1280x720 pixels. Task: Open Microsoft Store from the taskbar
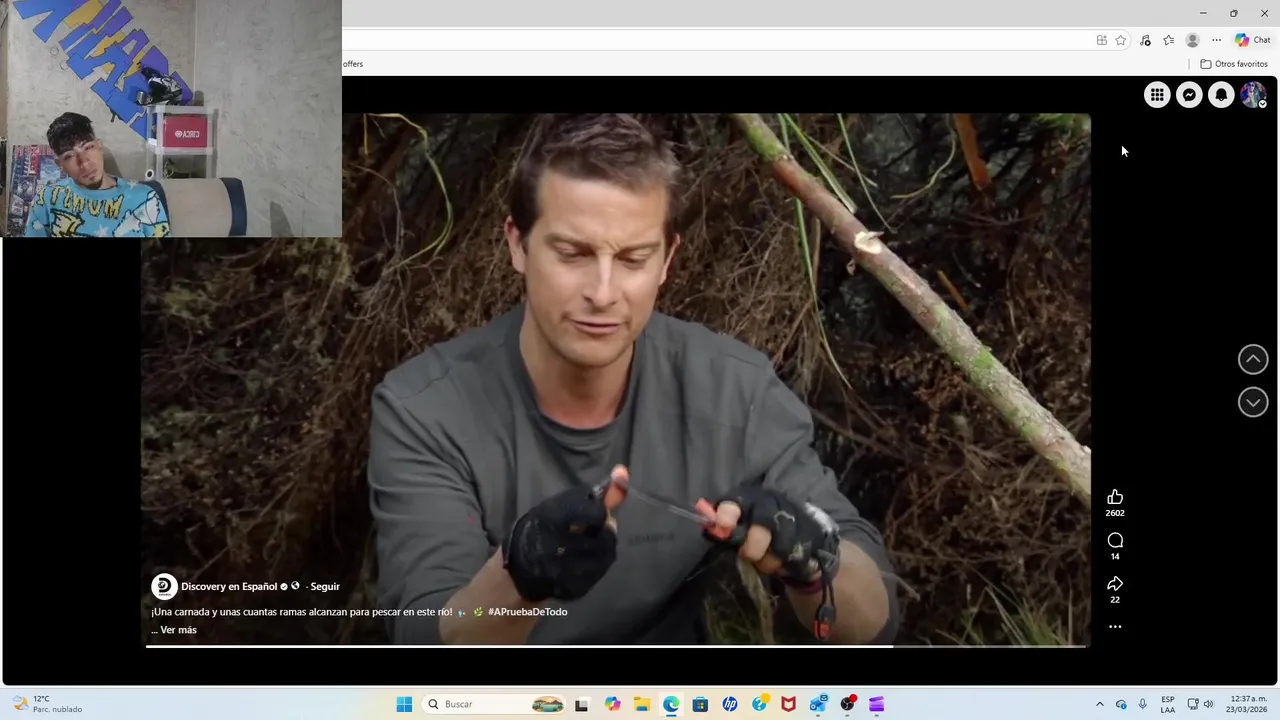[x=700, y=704]
